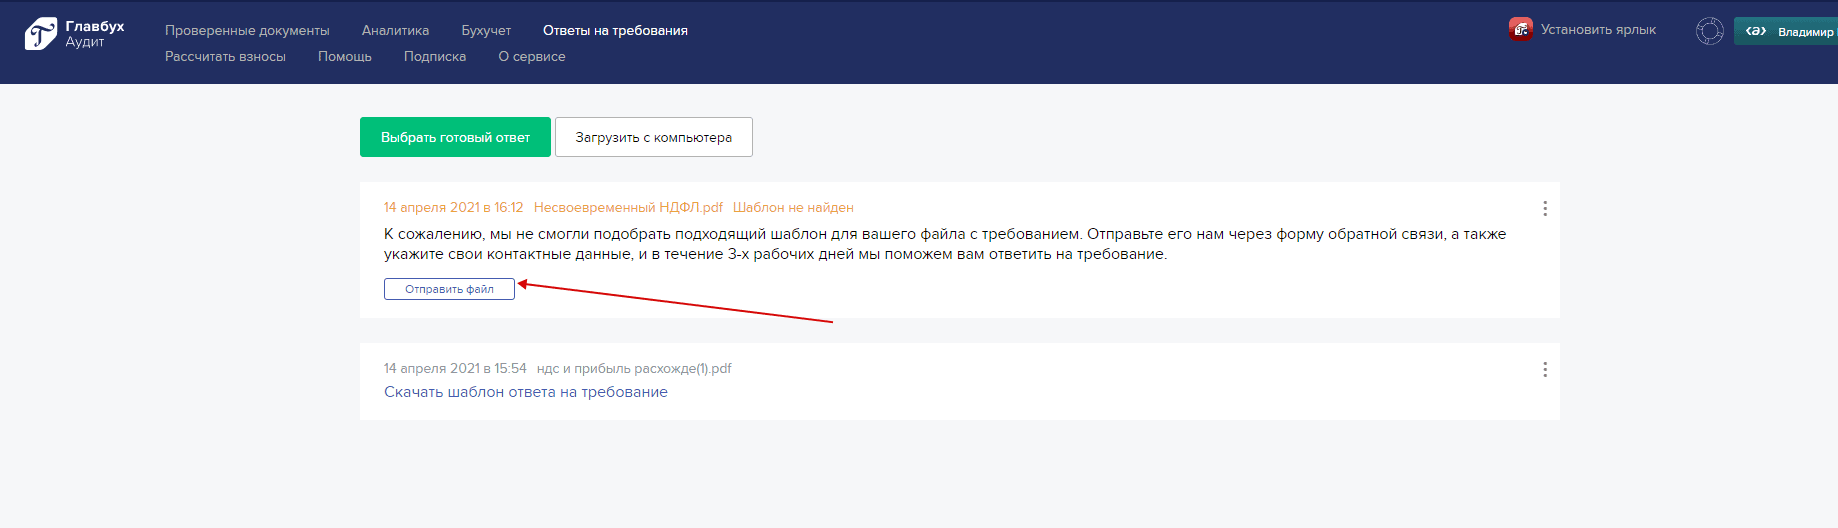Click the ндс и прибыль расходе(1).pdf file name
This screenshot has height=528, width=1838.
coord(634,369)
